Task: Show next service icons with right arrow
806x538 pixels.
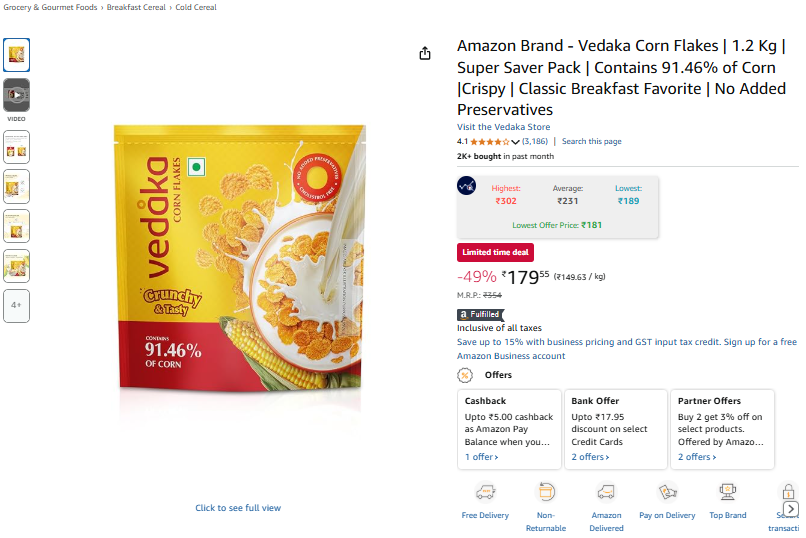Action: pyautogui.click(x=791, y=509)
